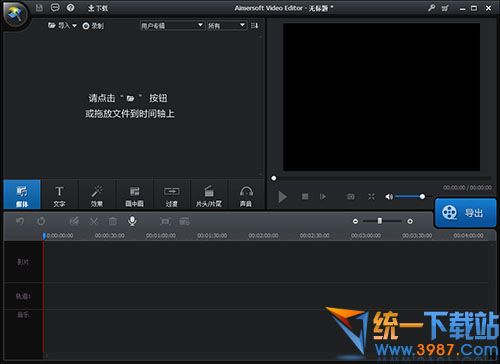Screen dimensions: 500x364
Task: Open the help question mark icon
Action: 70,8
